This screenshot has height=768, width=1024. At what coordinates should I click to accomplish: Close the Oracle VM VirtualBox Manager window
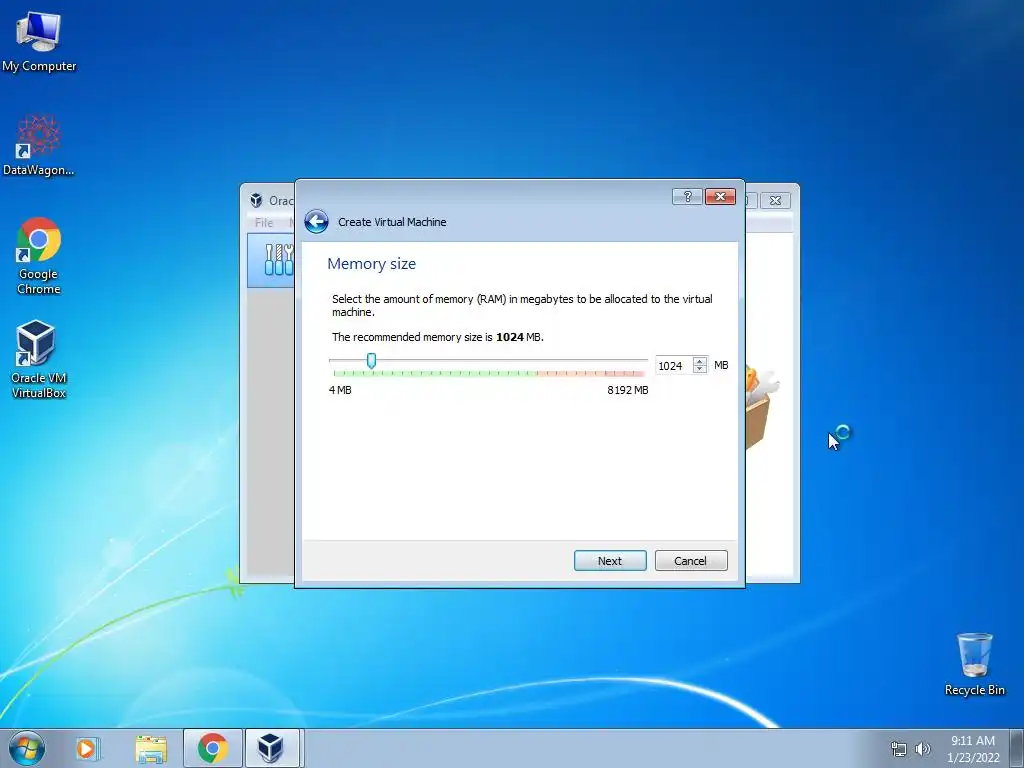click(775, 200)
